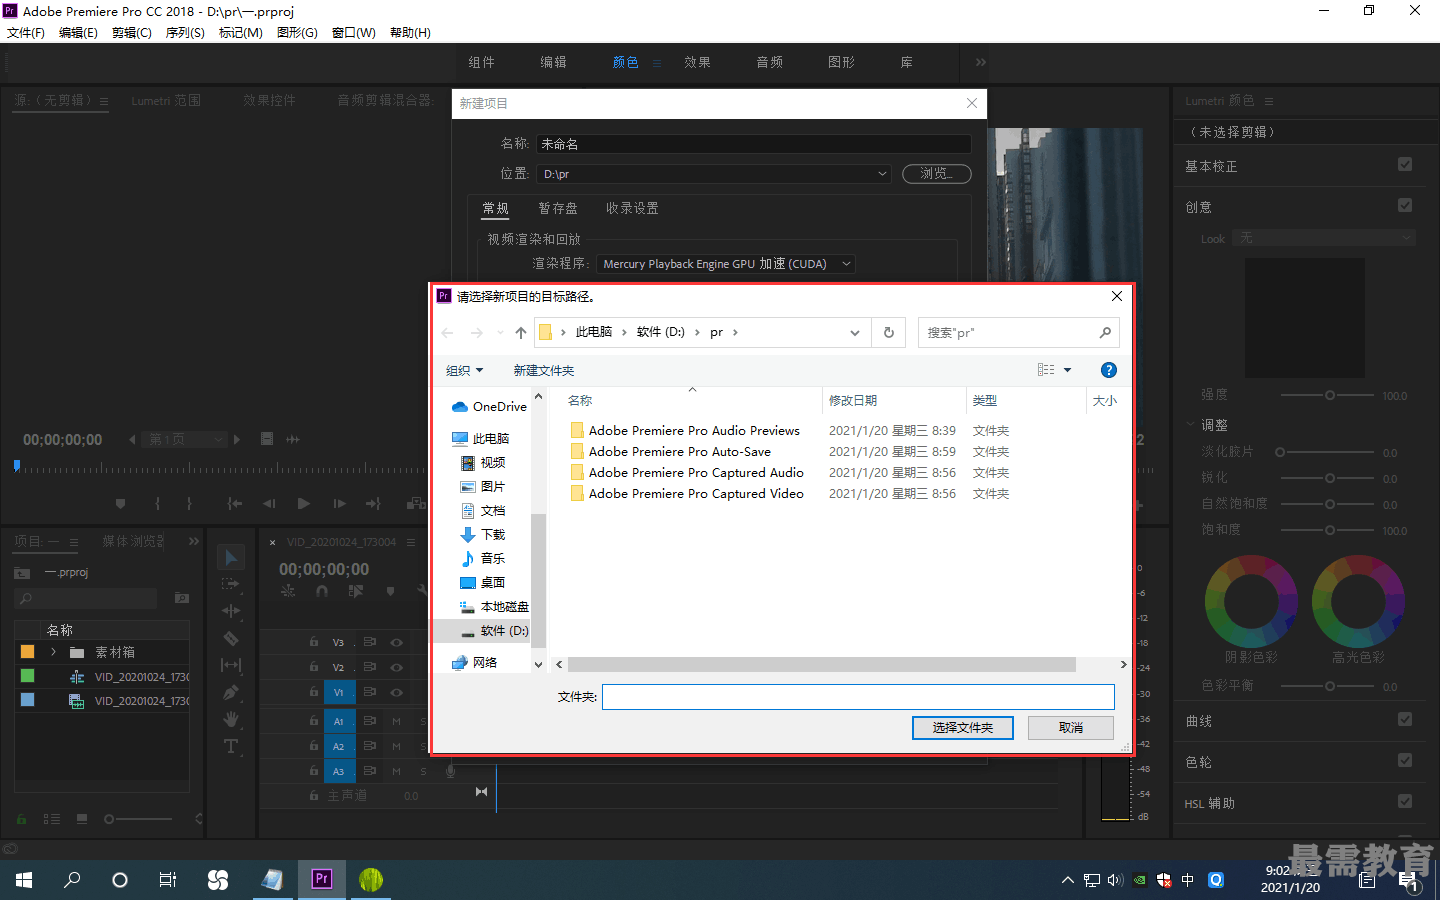1440x900 pixels.
Task: Select the Hand tool
Action: 231,719
